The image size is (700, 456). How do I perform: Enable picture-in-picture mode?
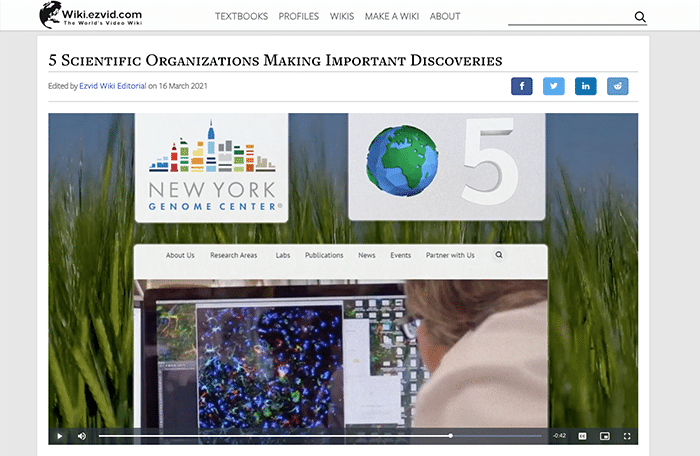[604, 436]
